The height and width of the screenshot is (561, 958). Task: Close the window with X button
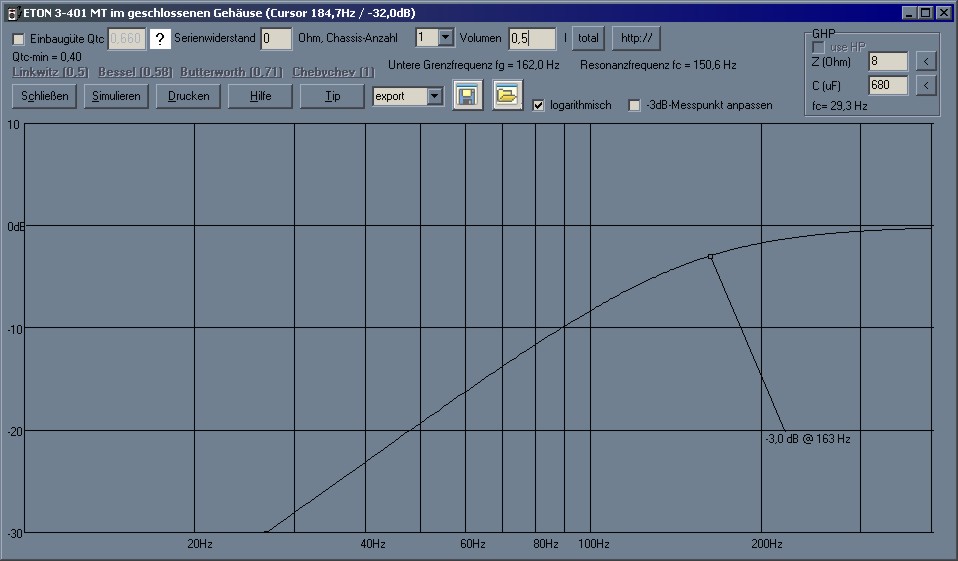click(x=943, y=13)
